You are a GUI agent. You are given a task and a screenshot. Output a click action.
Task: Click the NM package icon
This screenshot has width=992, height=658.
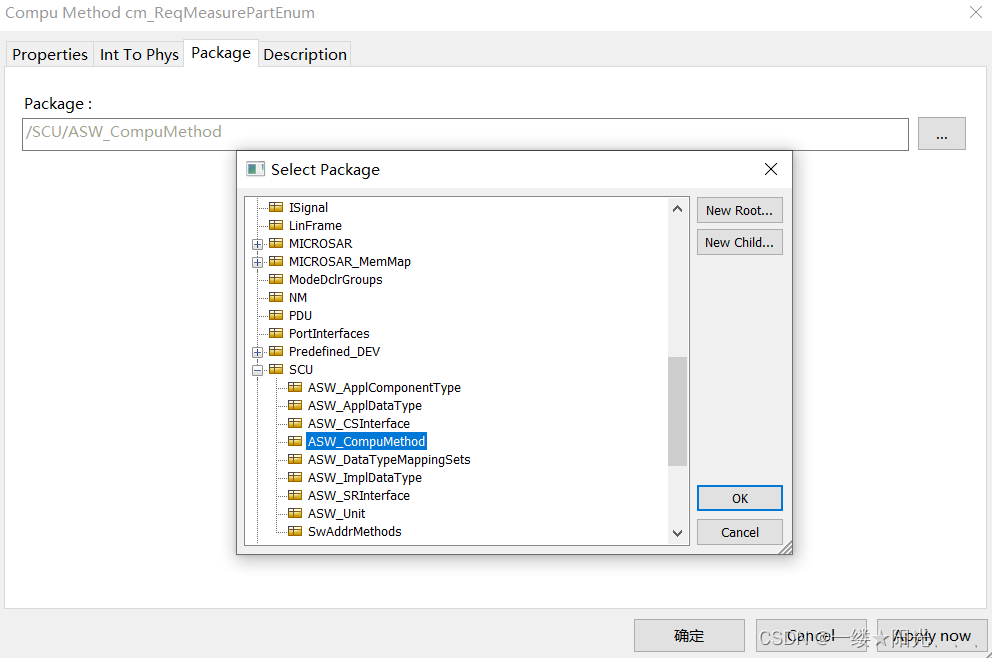(x=276, y=297)
